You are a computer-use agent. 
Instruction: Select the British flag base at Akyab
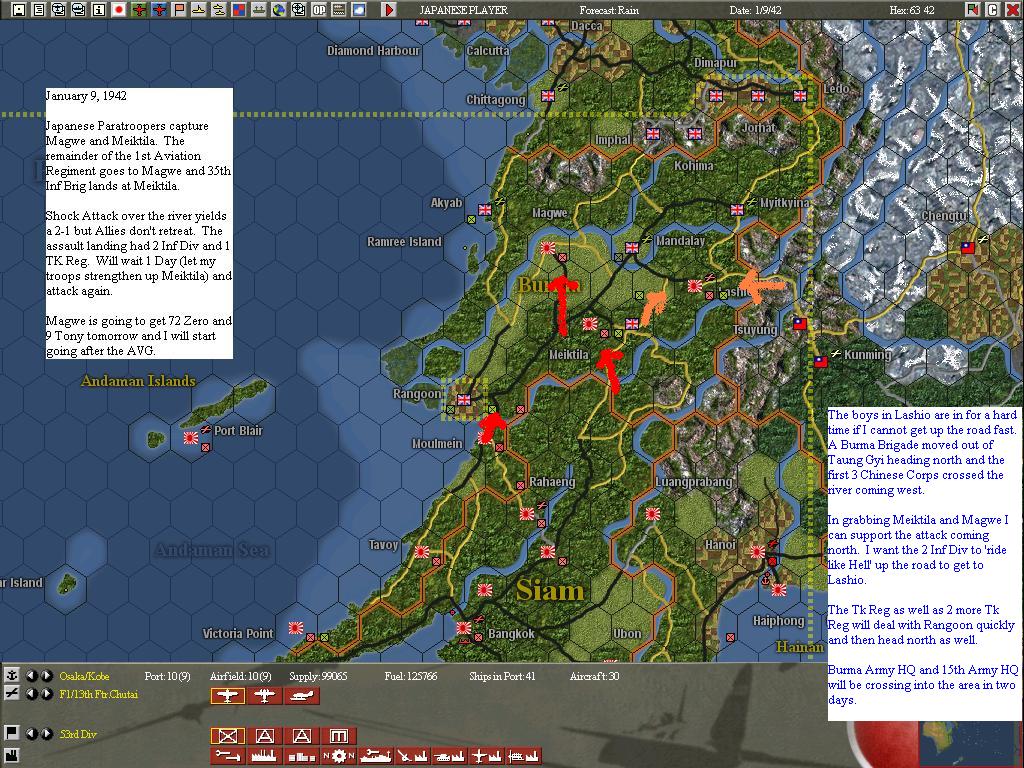pyautogui.click(x=485, y=210)
